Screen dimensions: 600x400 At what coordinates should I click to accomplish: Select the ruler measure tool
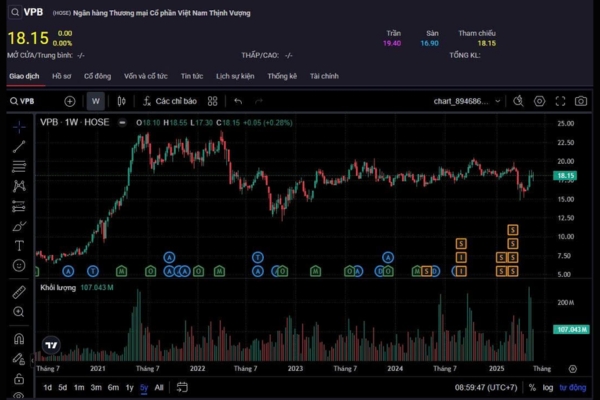click(19, 292)
